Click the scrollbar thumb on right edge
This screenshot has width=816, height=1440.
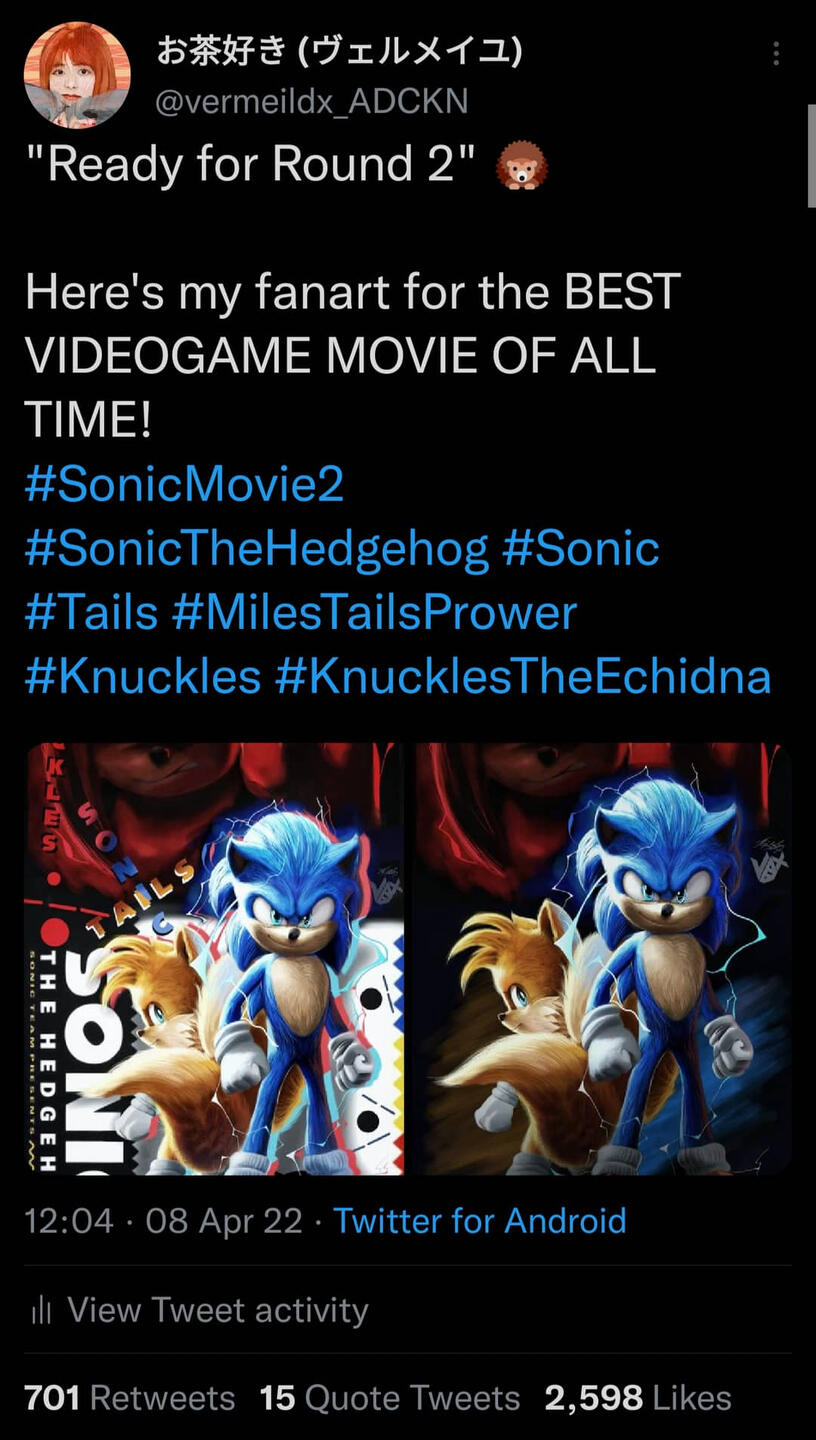tap(811, 155)
